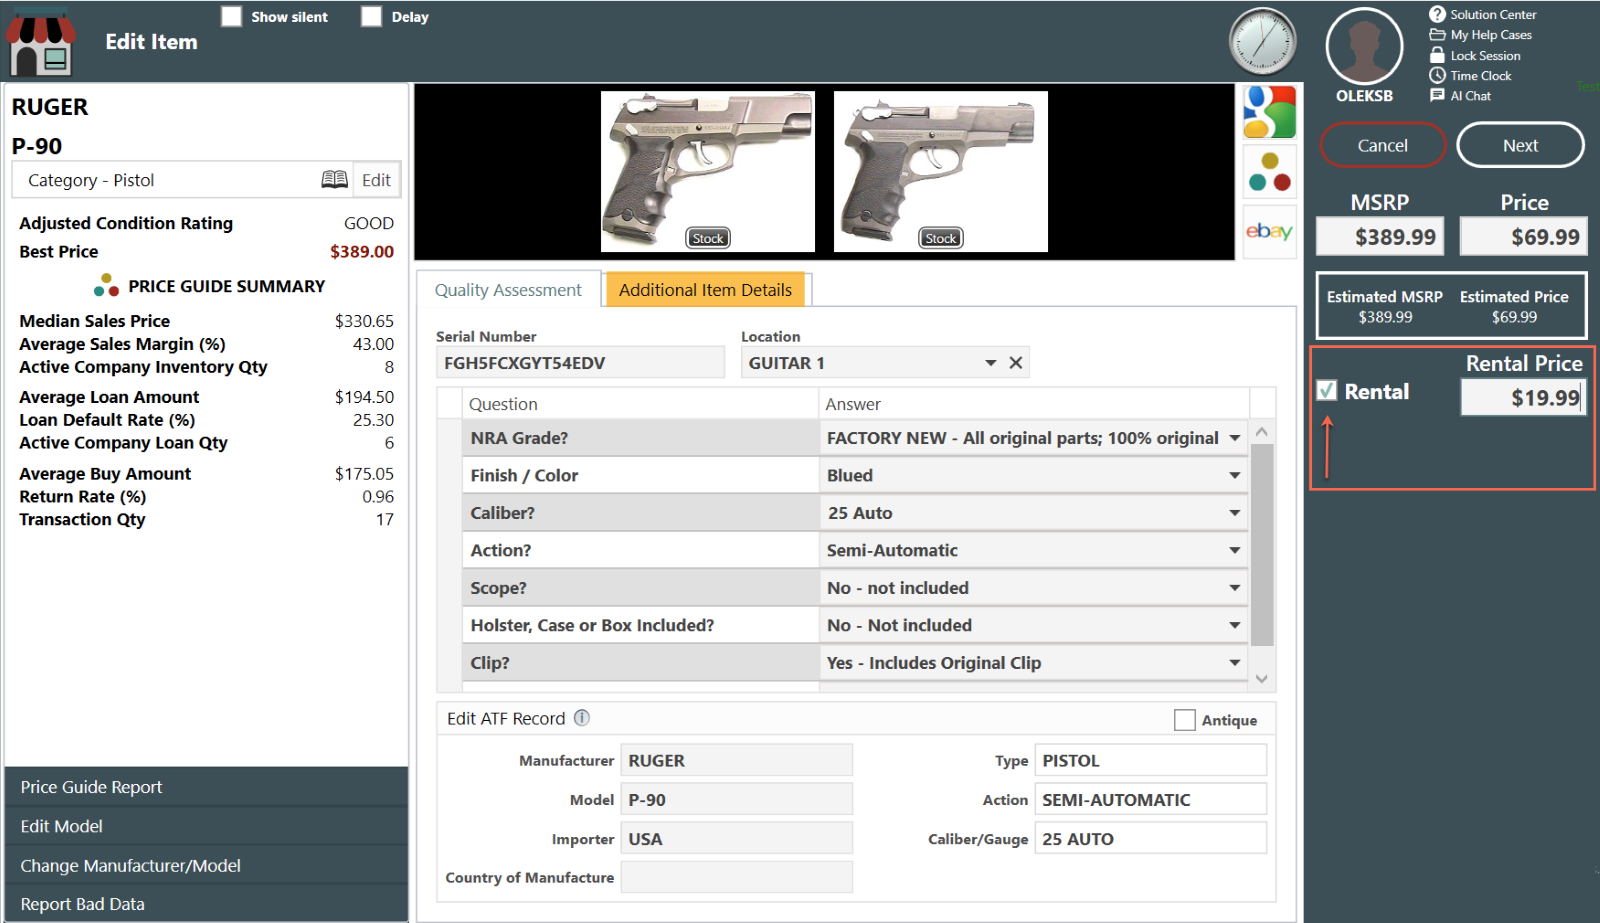Click questions list scroll down arrow
1600x923 pixels.
pyautogui.click(x=1262, y=678)
